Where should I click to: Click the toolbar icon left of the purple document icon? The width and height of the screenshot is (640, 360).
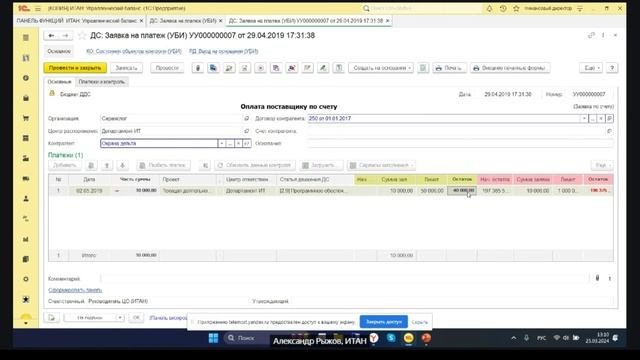[260, 68]
